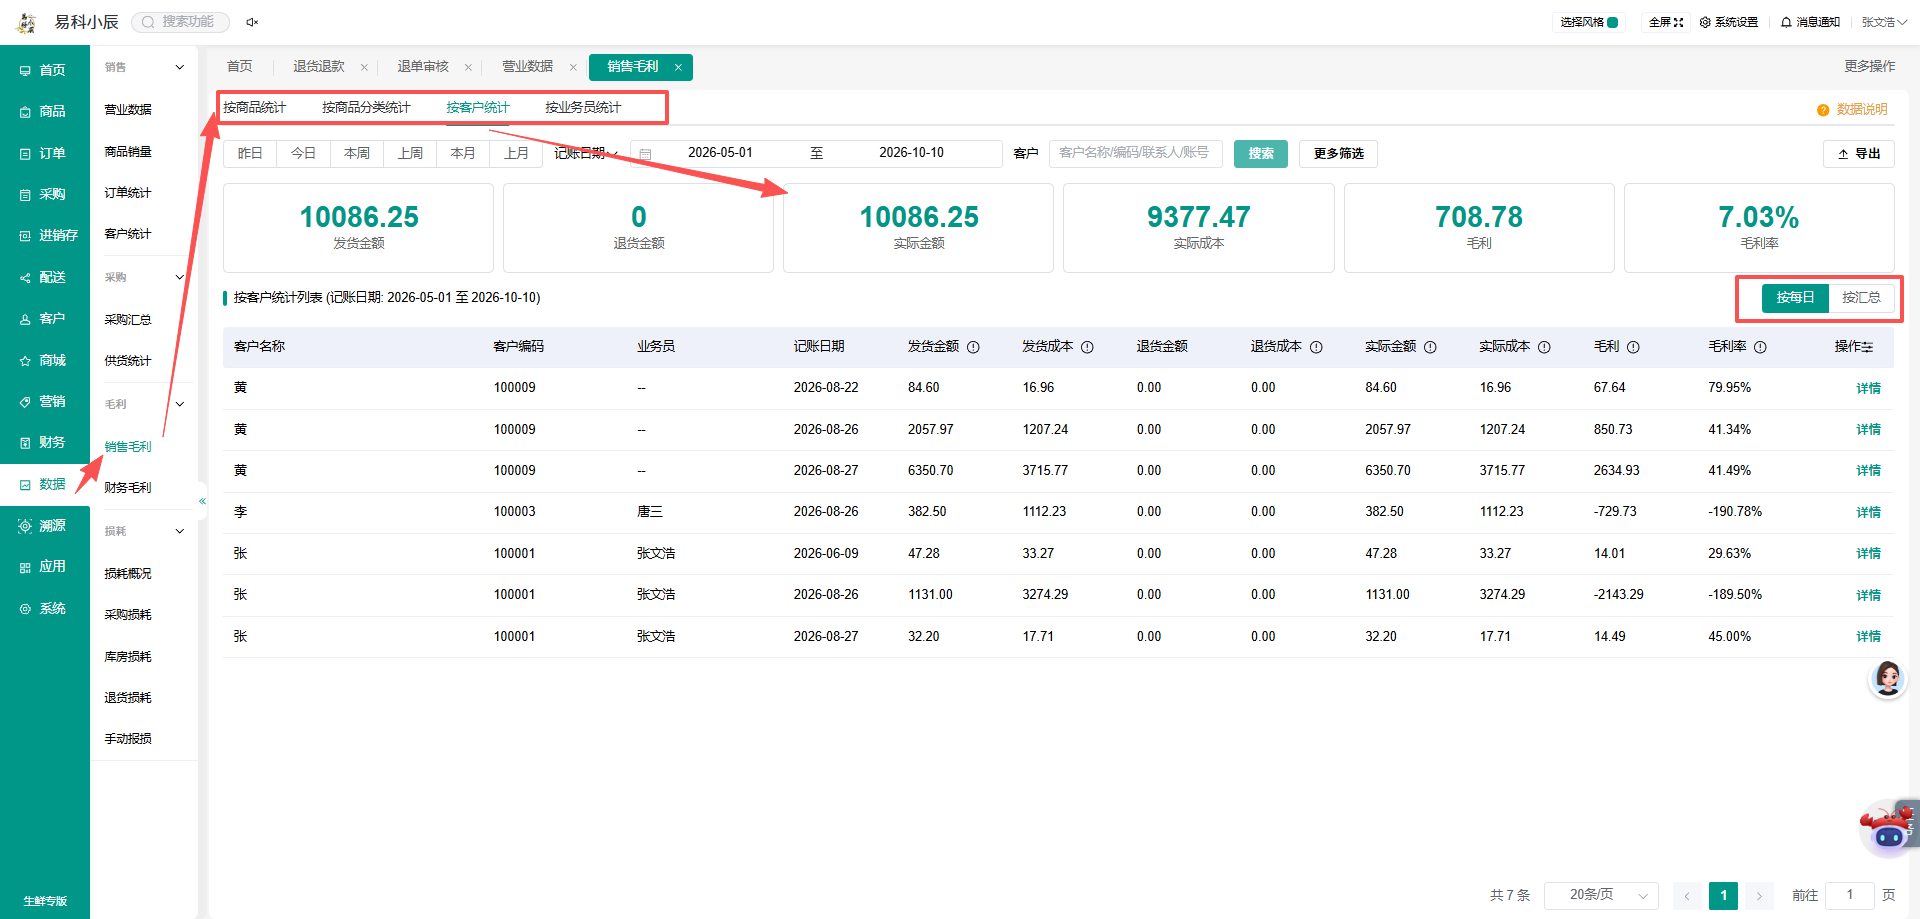Open the 商城 sidebar module

44,360
